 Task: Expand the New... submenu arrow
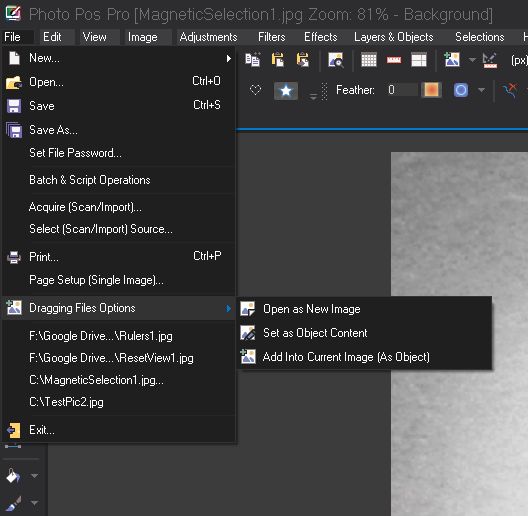pos(229,59)
